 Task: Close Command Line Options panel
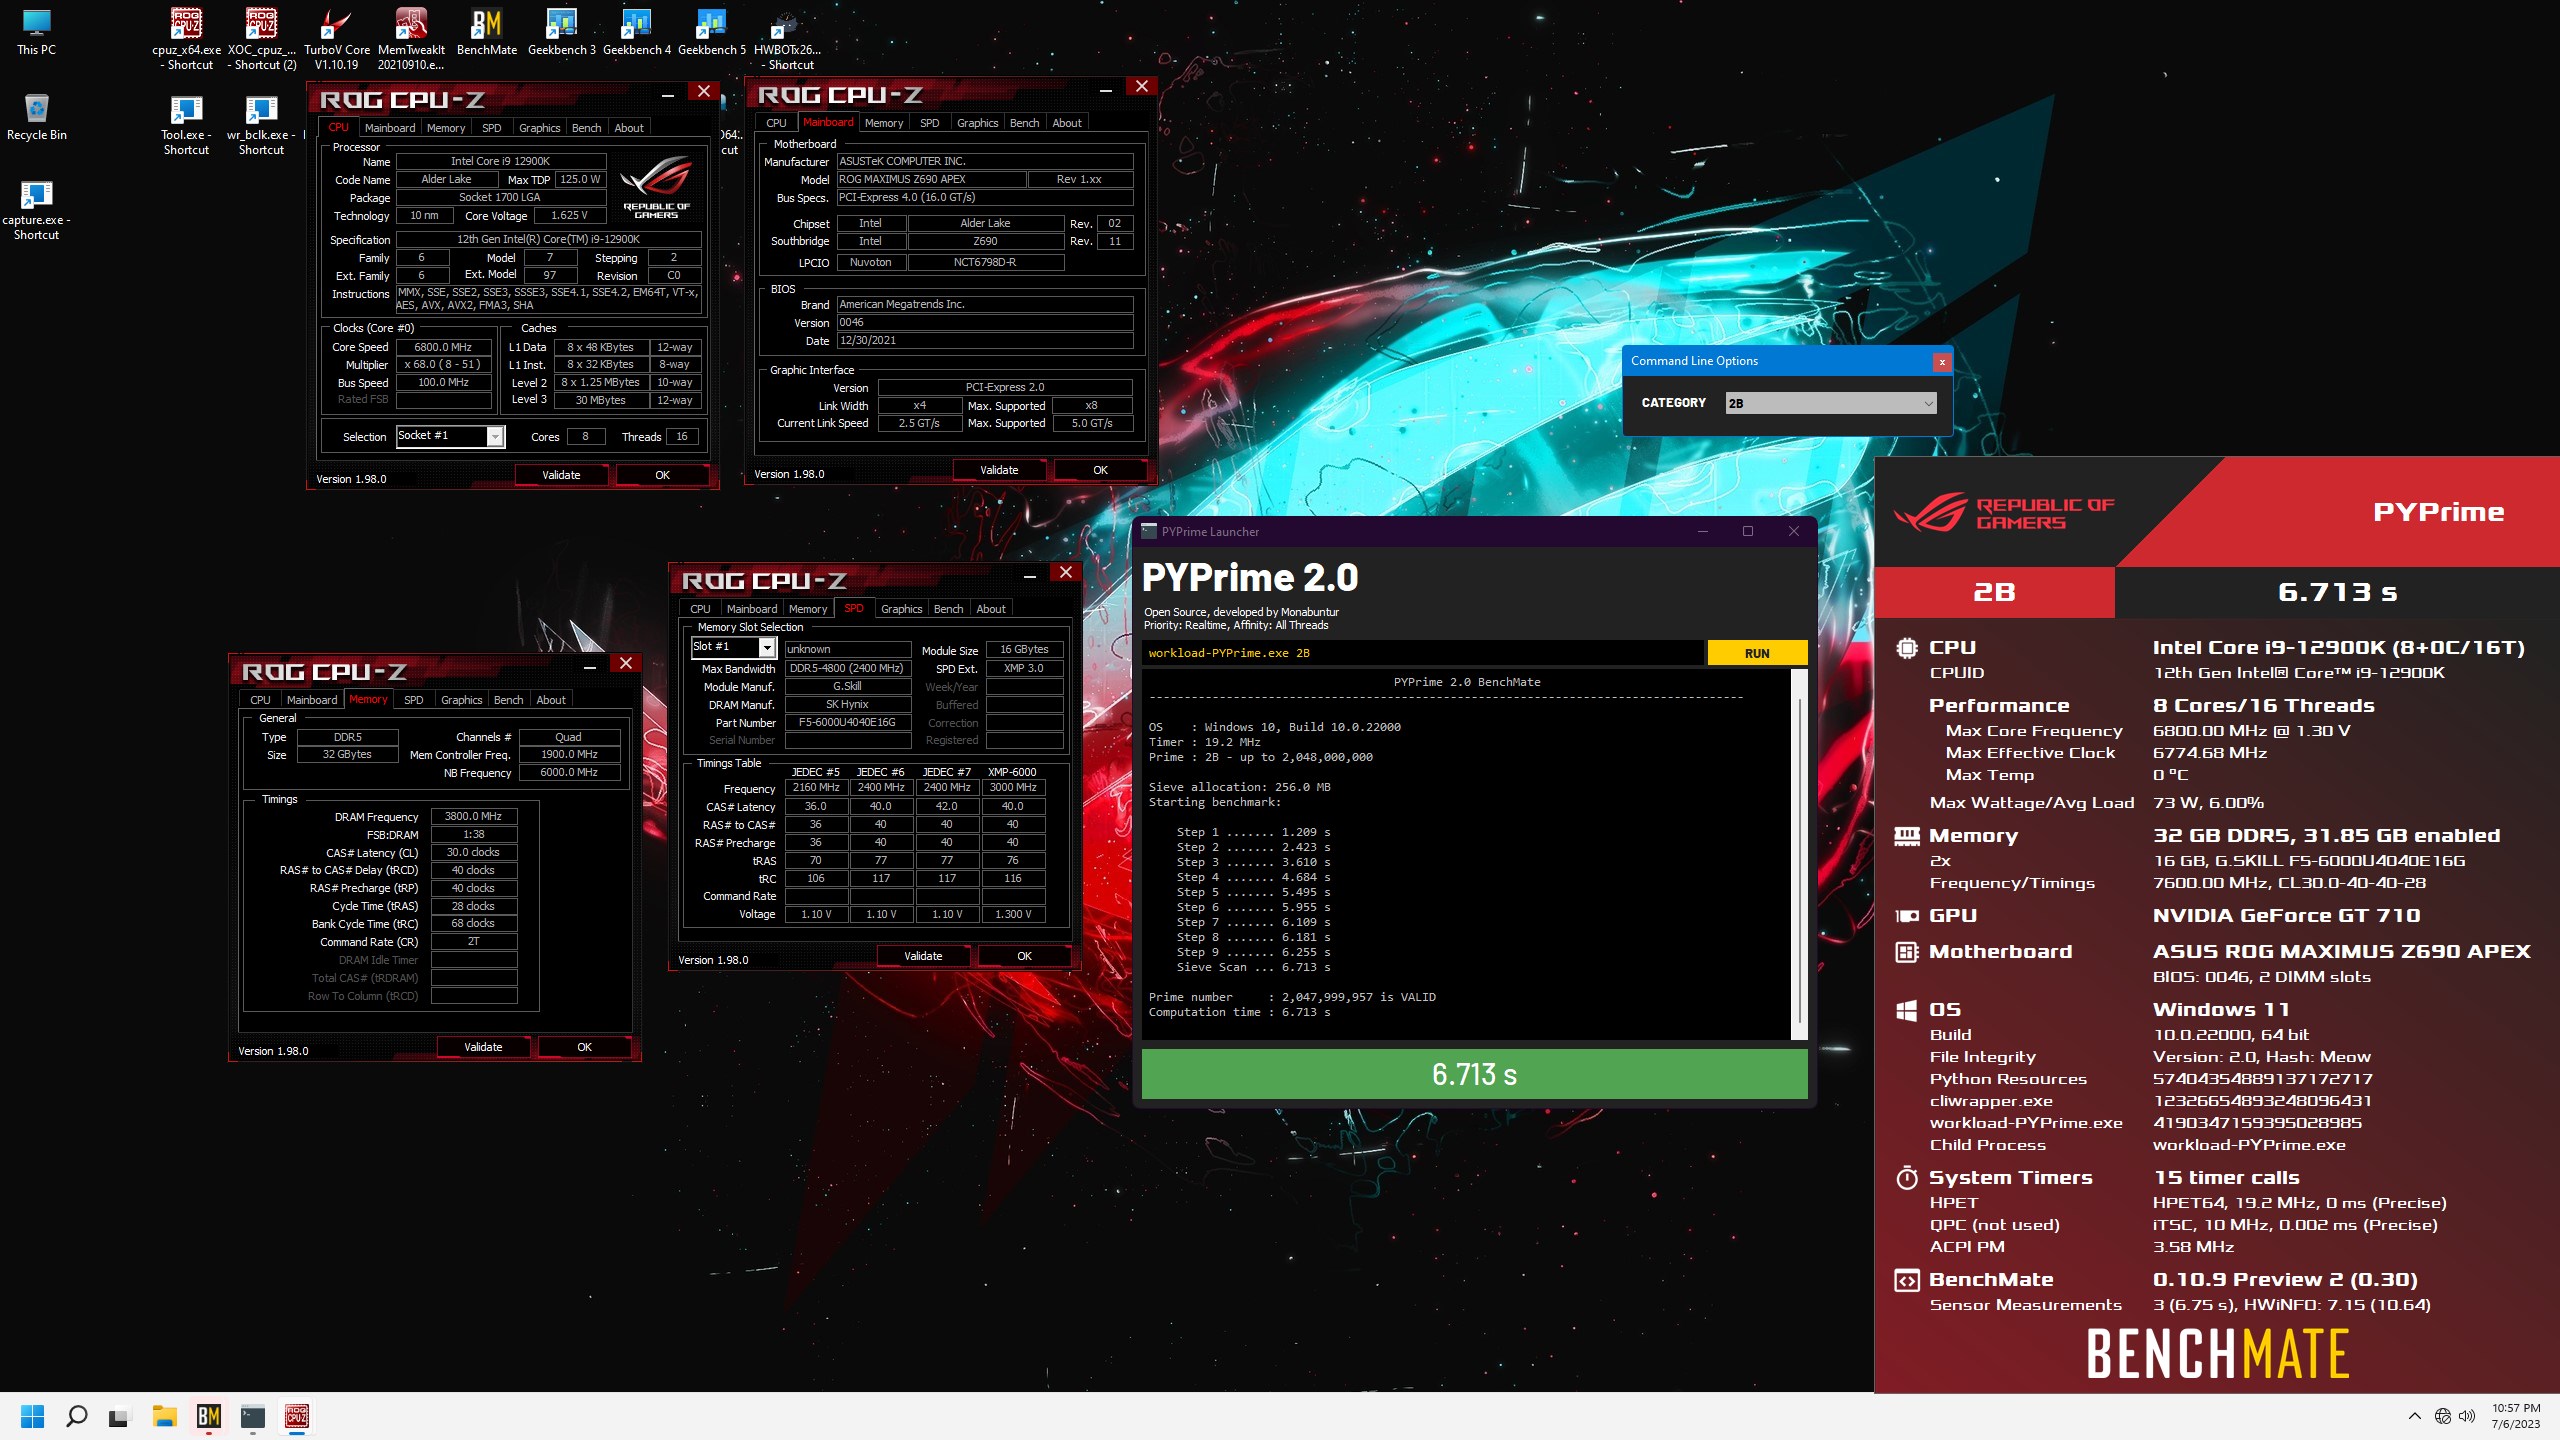1941,362
